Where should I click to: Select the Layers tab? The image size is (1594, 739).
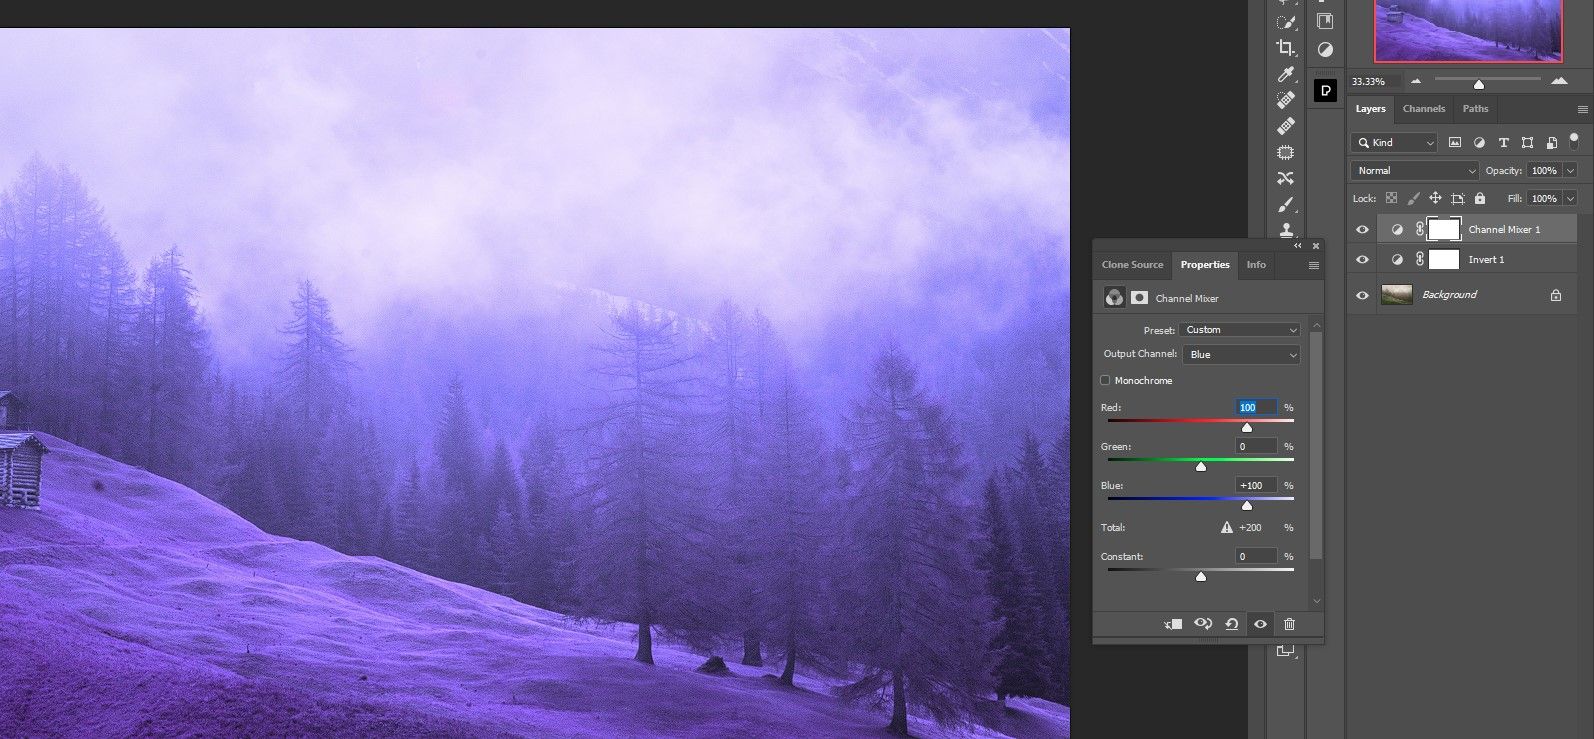point(1370,109)
